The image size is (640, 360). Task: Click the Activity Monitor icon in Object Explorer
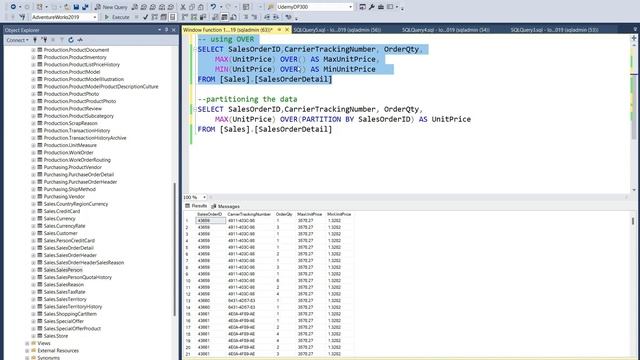[80, 40]
